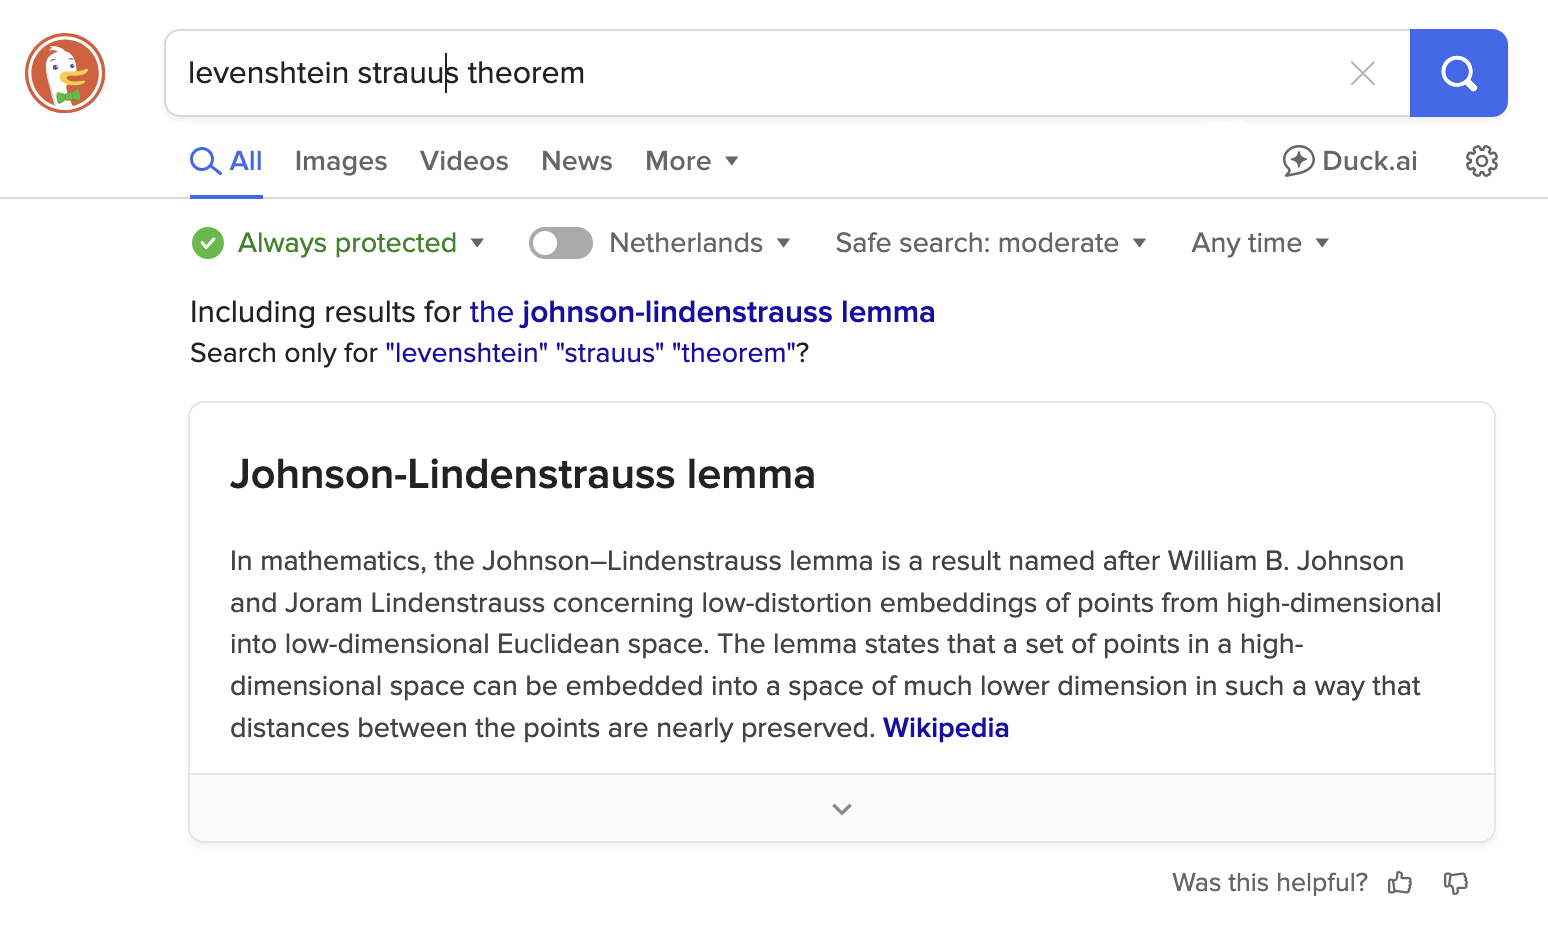Open the Any time filter dropdown
The height and width of the screenshot is (938, 1548).
coord(1260,243)
